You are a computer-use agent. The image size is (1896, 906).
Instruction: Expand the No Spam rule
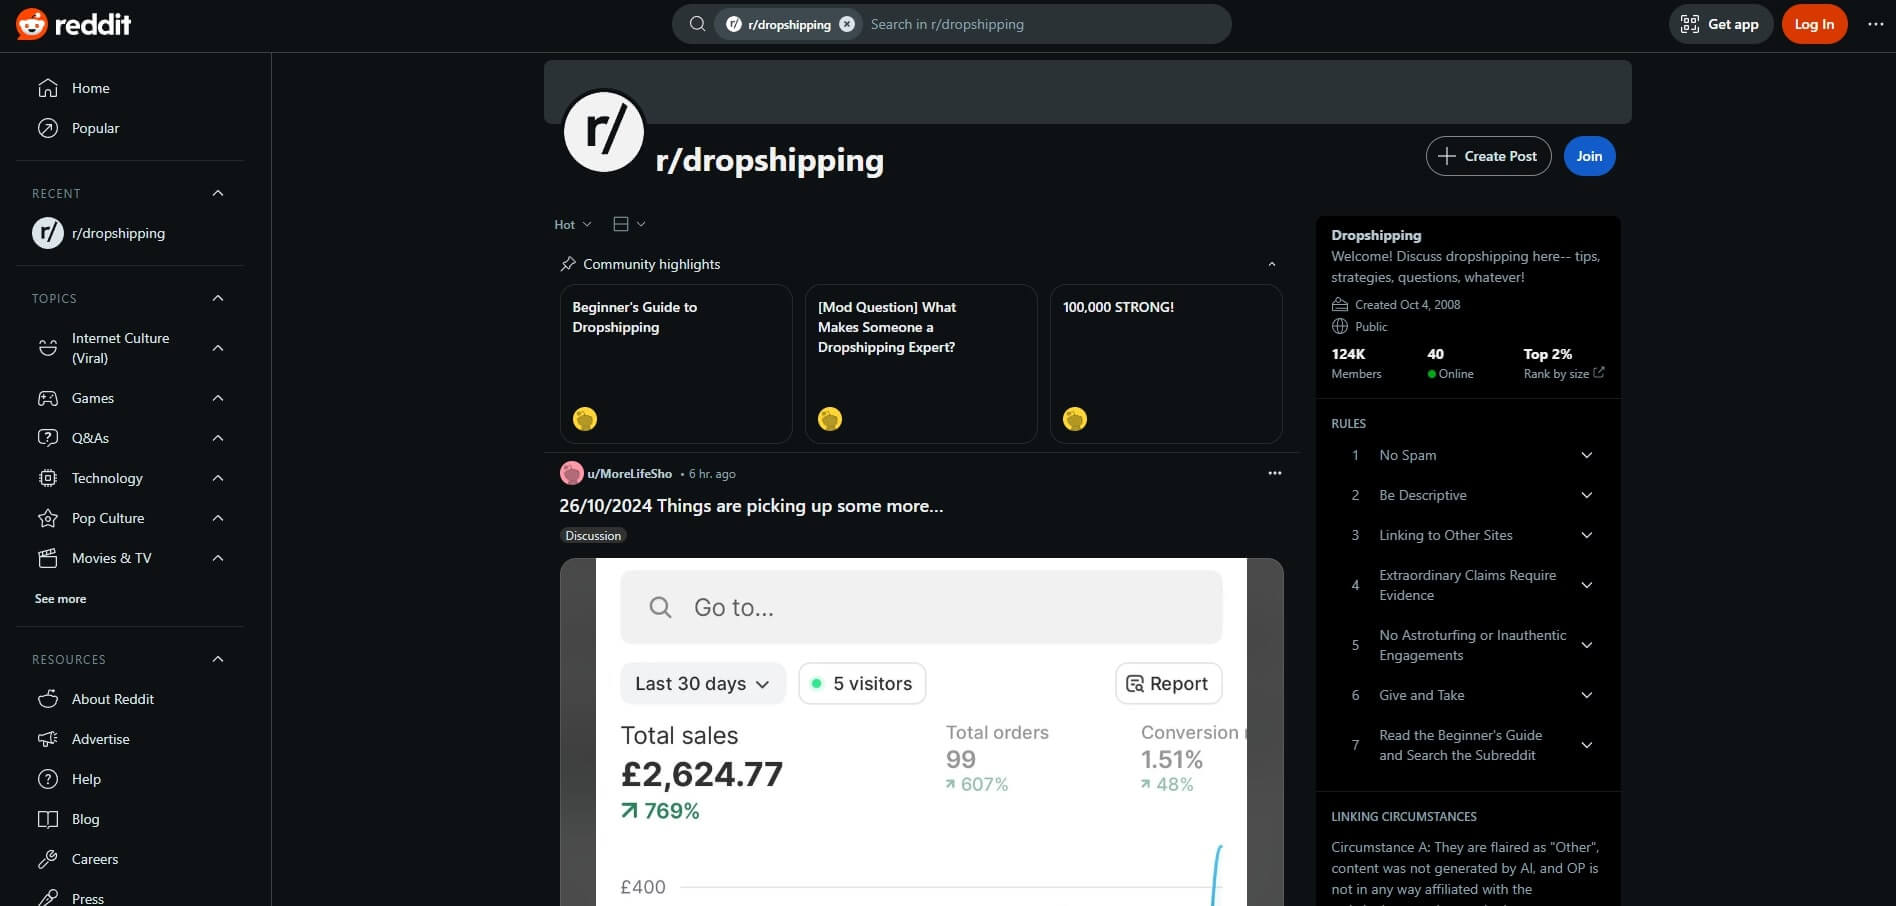[1586, 455]
